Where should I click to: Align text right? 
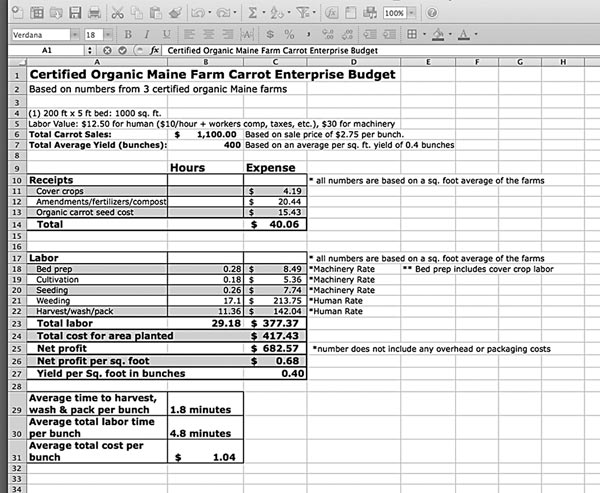pyautogui.click(x=228, y=34)
